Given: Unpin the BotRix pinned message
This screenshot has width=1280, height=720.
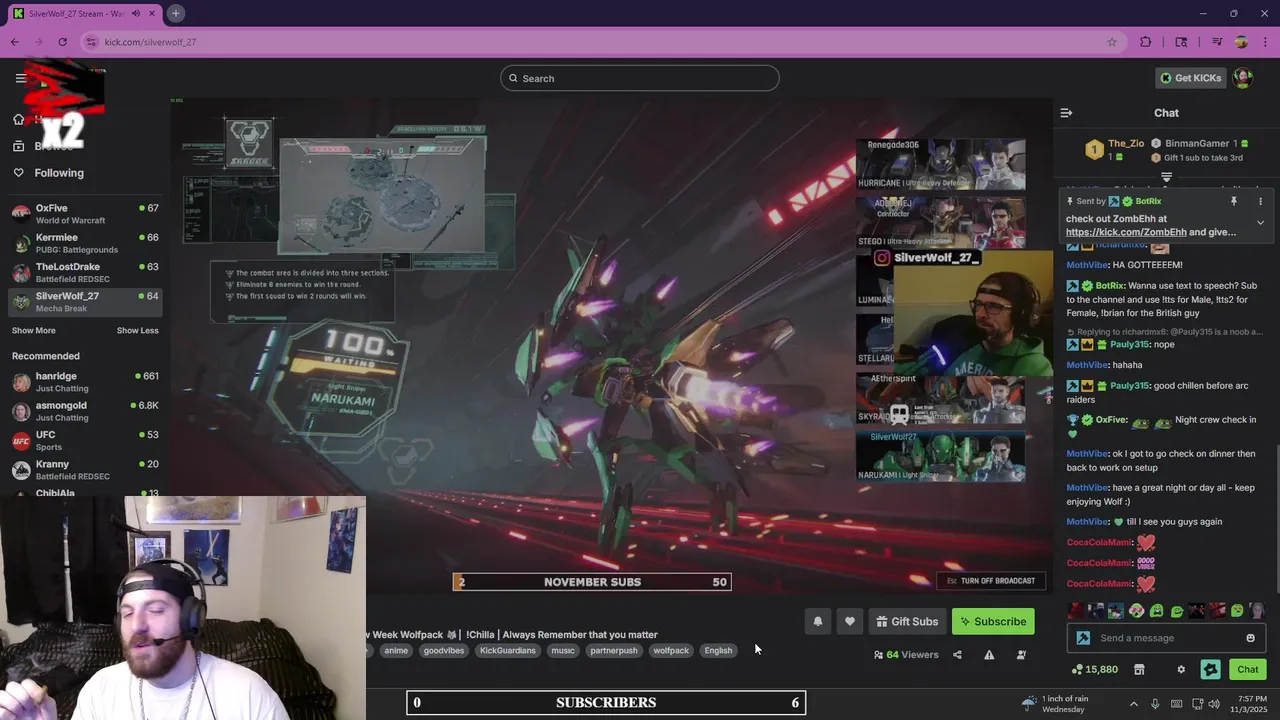Looking at the screenshot, I should point(1234,201).
